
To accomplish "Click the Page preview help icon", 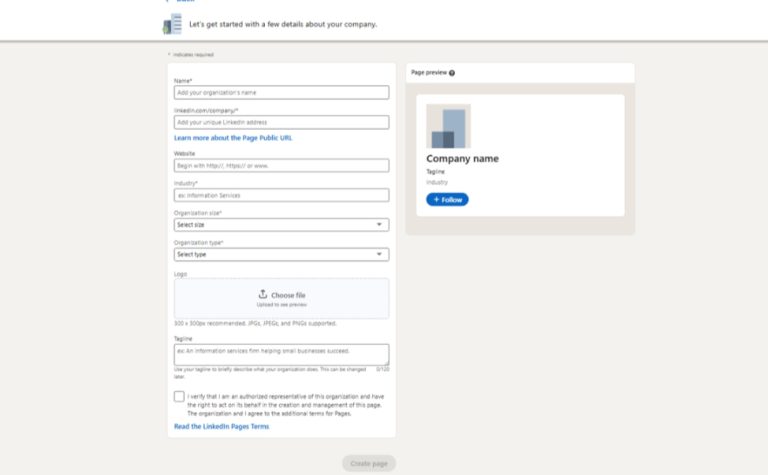I will tap(452, 73).
